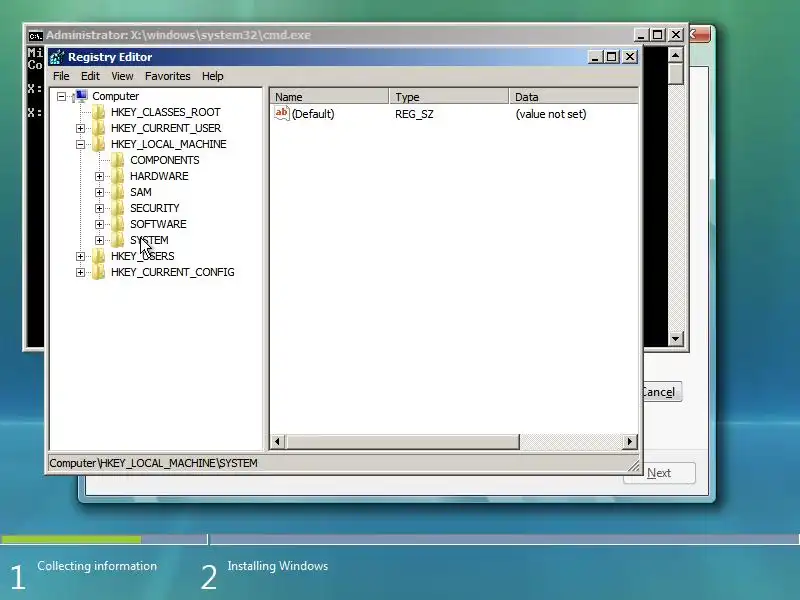
Task: Click the (Default) string value icon
Action: [282, 113]
